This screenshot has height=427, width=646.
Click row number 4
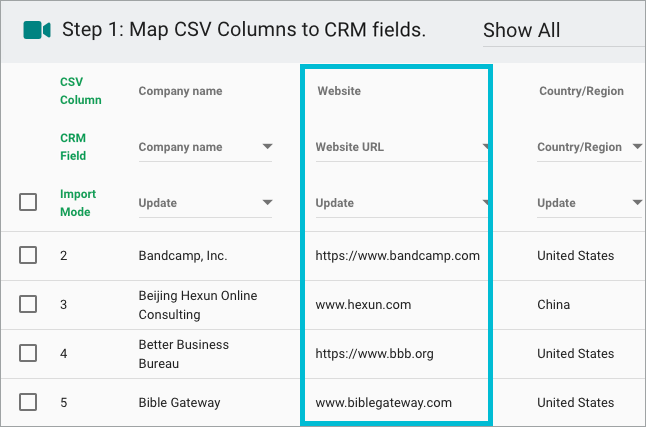tap(63, 354)
